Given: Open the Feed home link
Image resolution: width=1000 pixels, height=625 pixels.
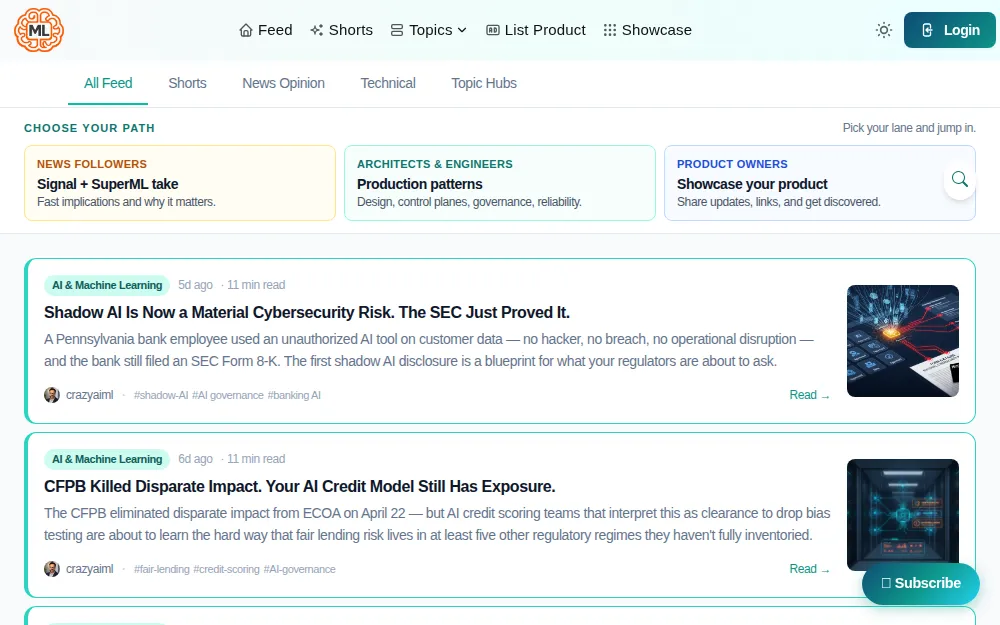Looking at the screenshot, I should click(265, 30).
